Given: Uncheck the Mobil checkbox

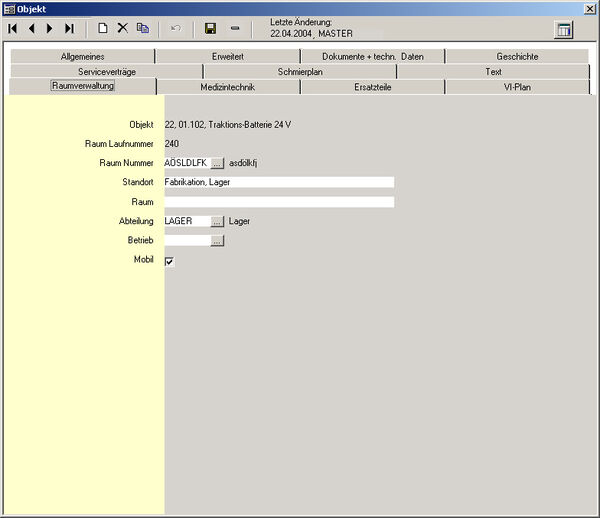Looking at the screenshot, I should pyautogui.click(x=169, y=261).
